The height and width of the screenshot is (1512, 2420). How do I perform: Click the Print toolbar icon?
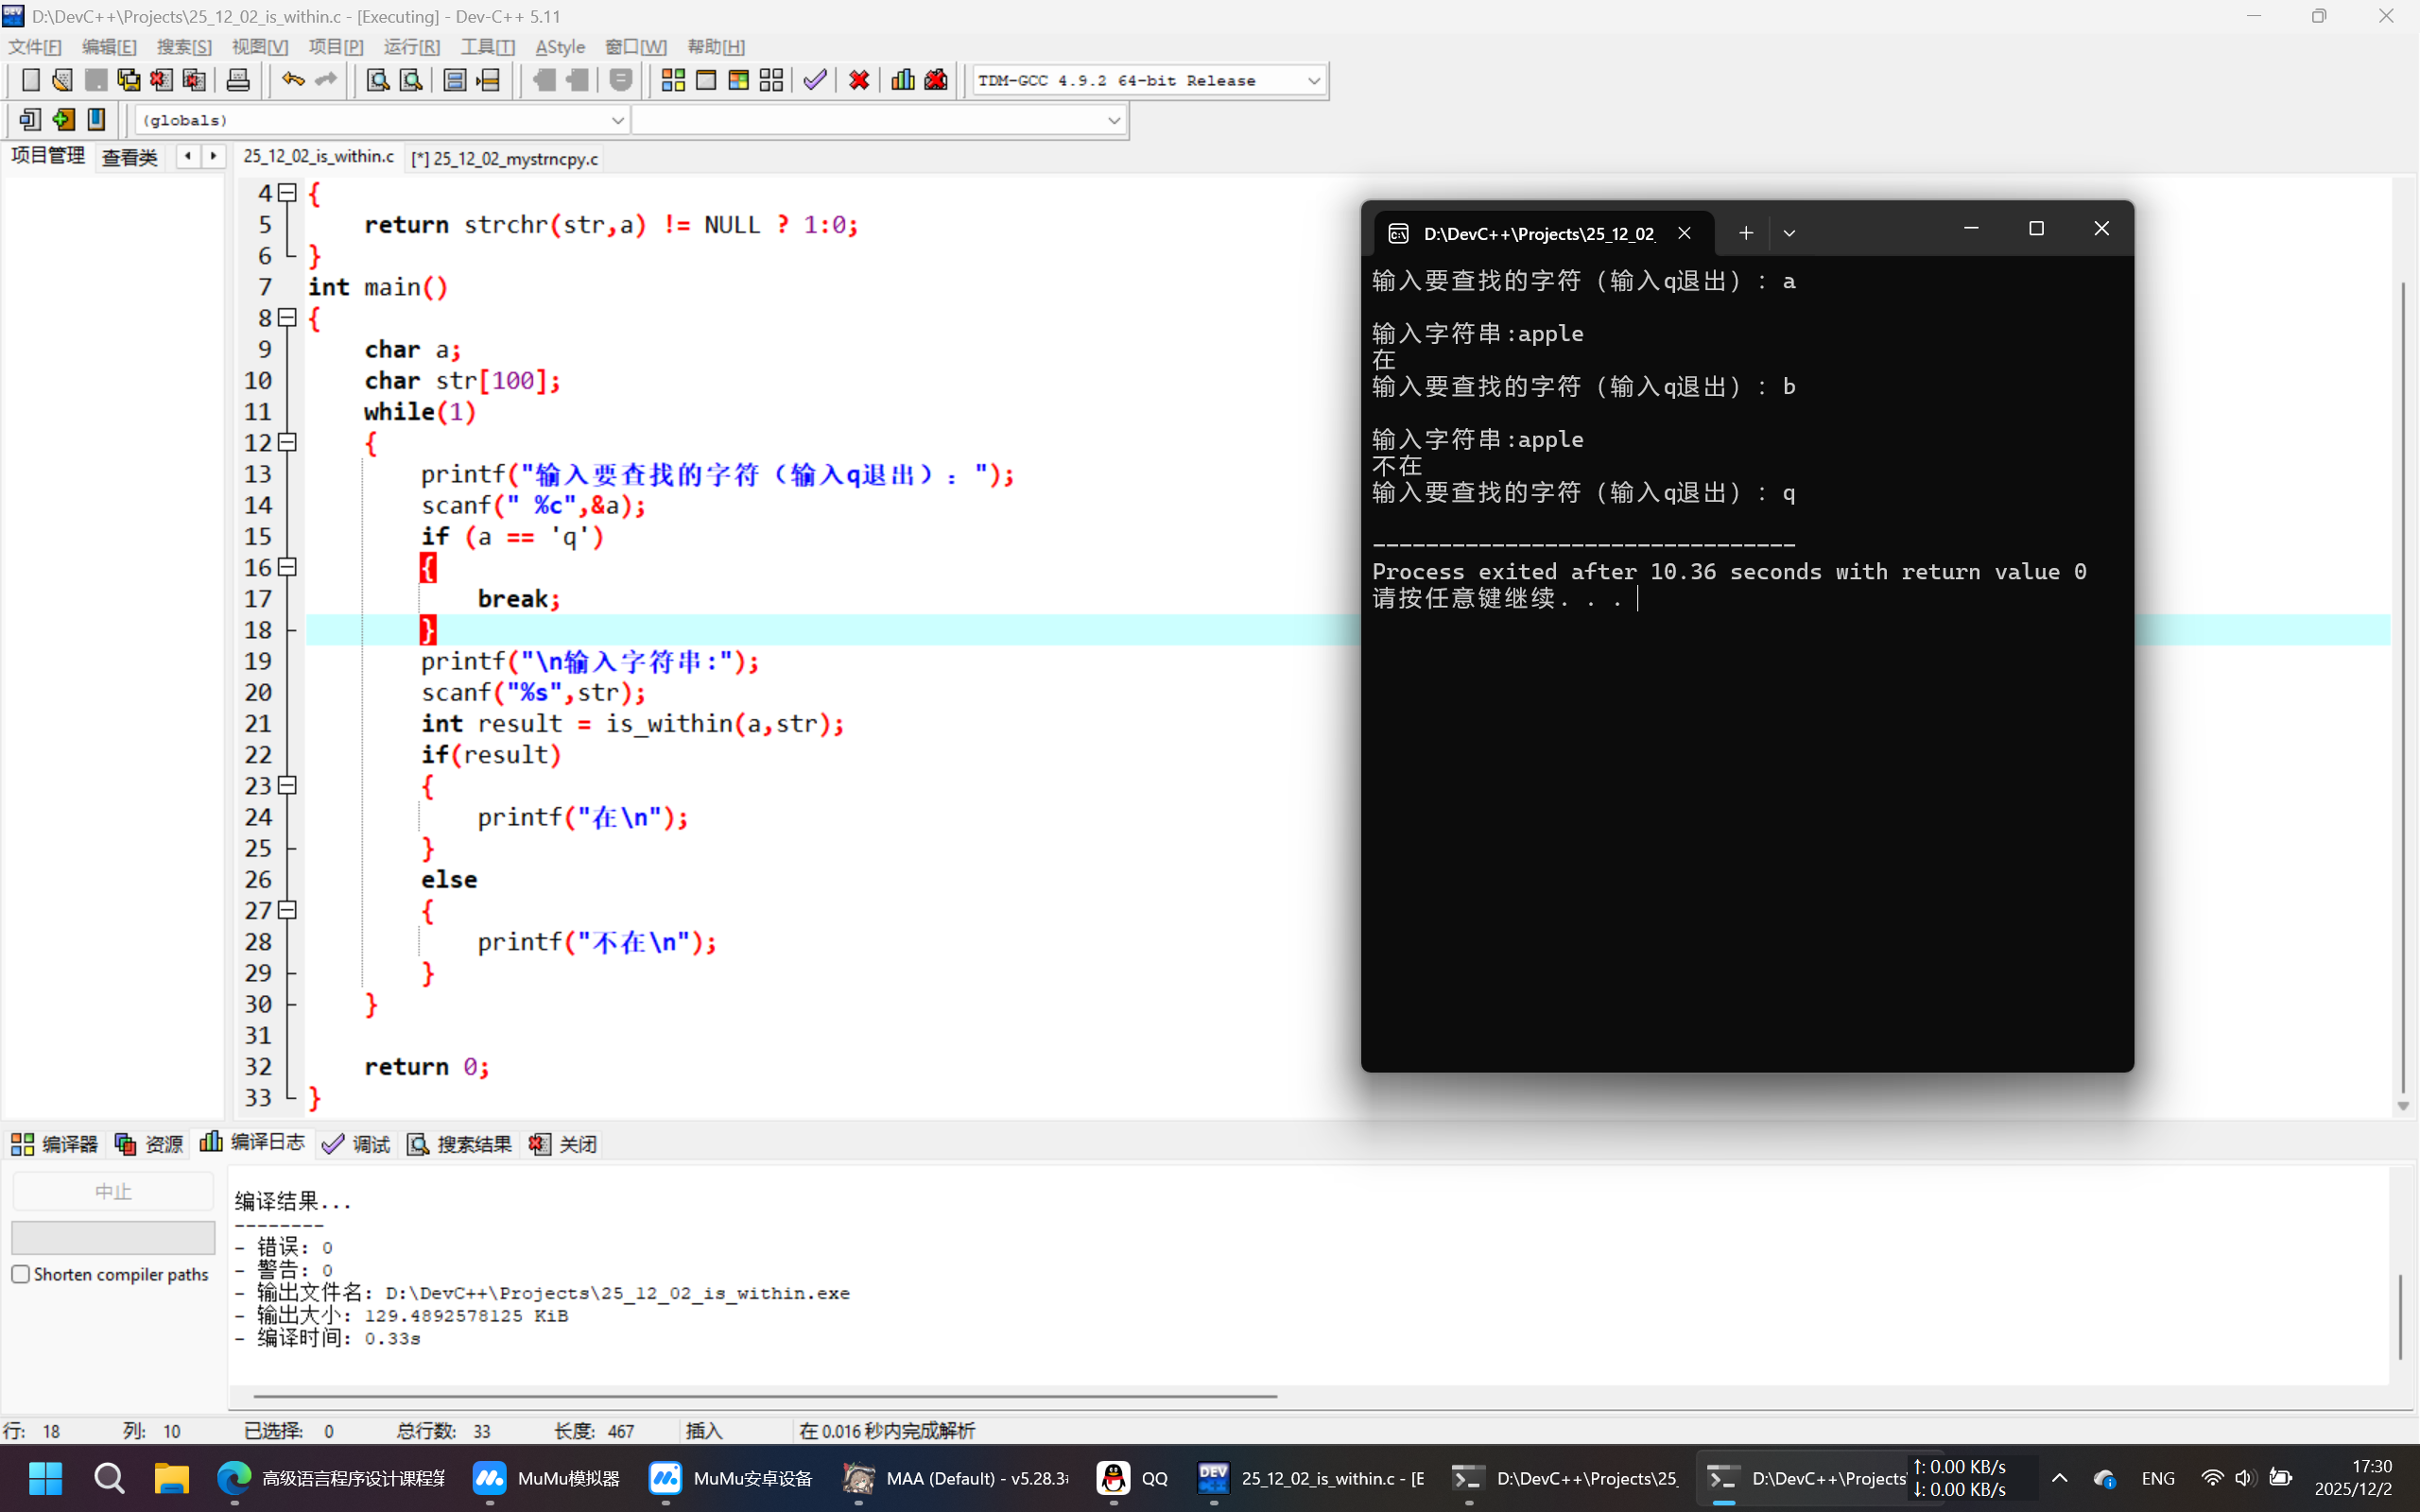[x=238, y=80]
